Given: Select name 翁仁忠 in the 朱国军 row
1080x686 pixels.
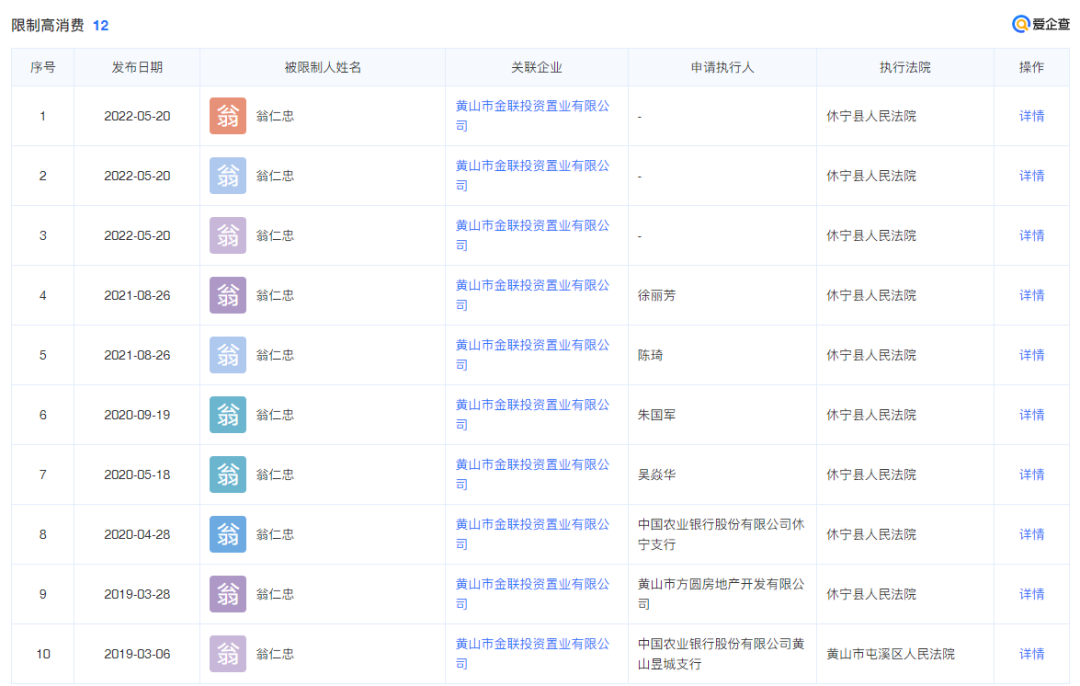Looking at the screenshot, I should (275, 415).
